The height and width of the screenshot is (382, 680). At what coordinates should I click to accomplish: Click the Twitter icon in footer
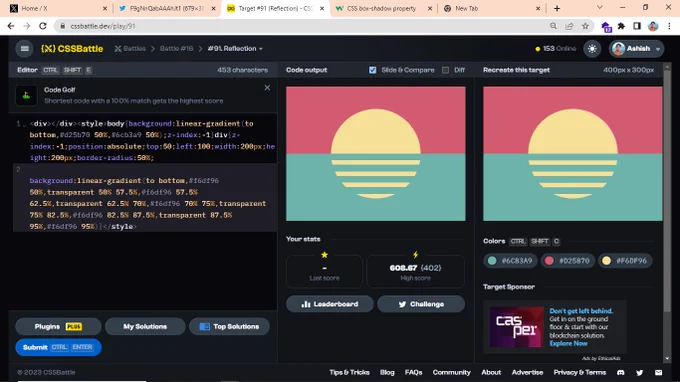pos(639,372)
